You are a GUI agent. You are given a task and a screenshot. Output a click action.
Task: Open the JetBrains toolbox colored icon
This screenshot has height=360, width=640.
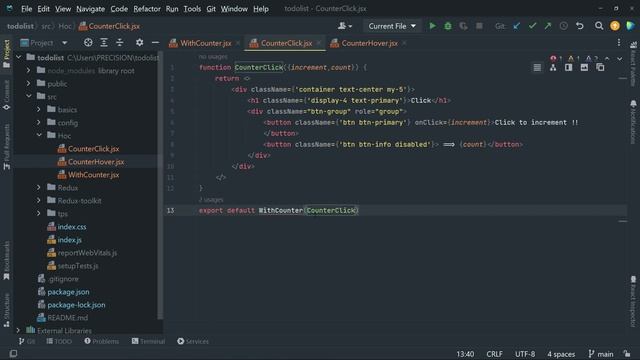(631, 26)
